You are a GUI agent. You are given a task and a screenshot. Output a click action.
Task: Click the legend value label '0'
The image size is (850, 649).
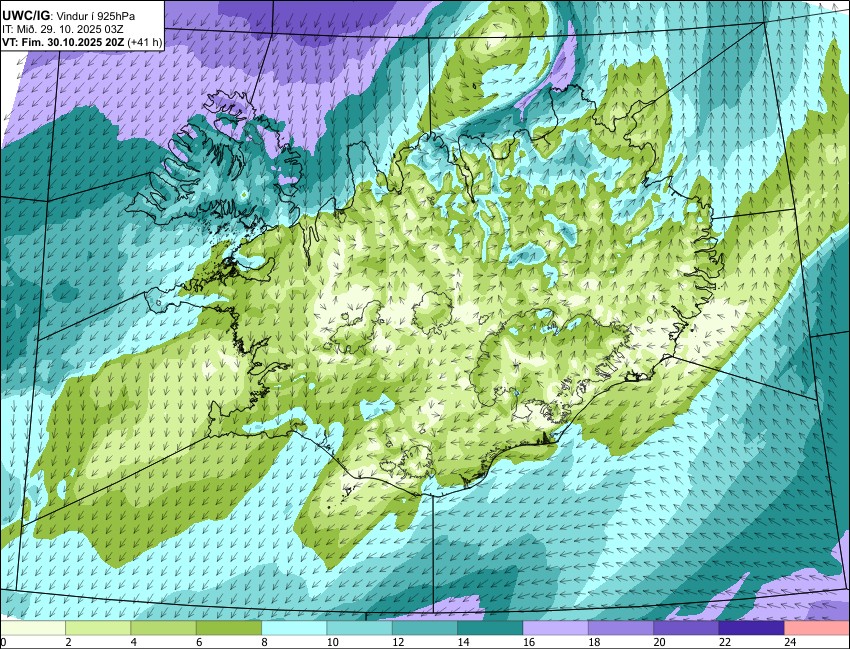[x=3, y=642]
